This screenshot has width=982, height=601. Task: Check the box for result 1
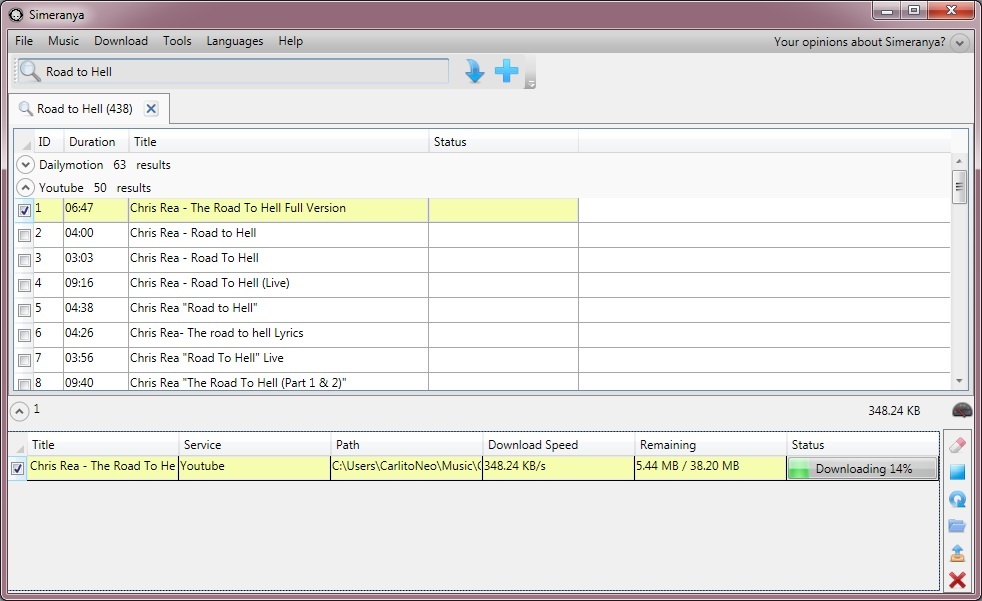[24, 210]
